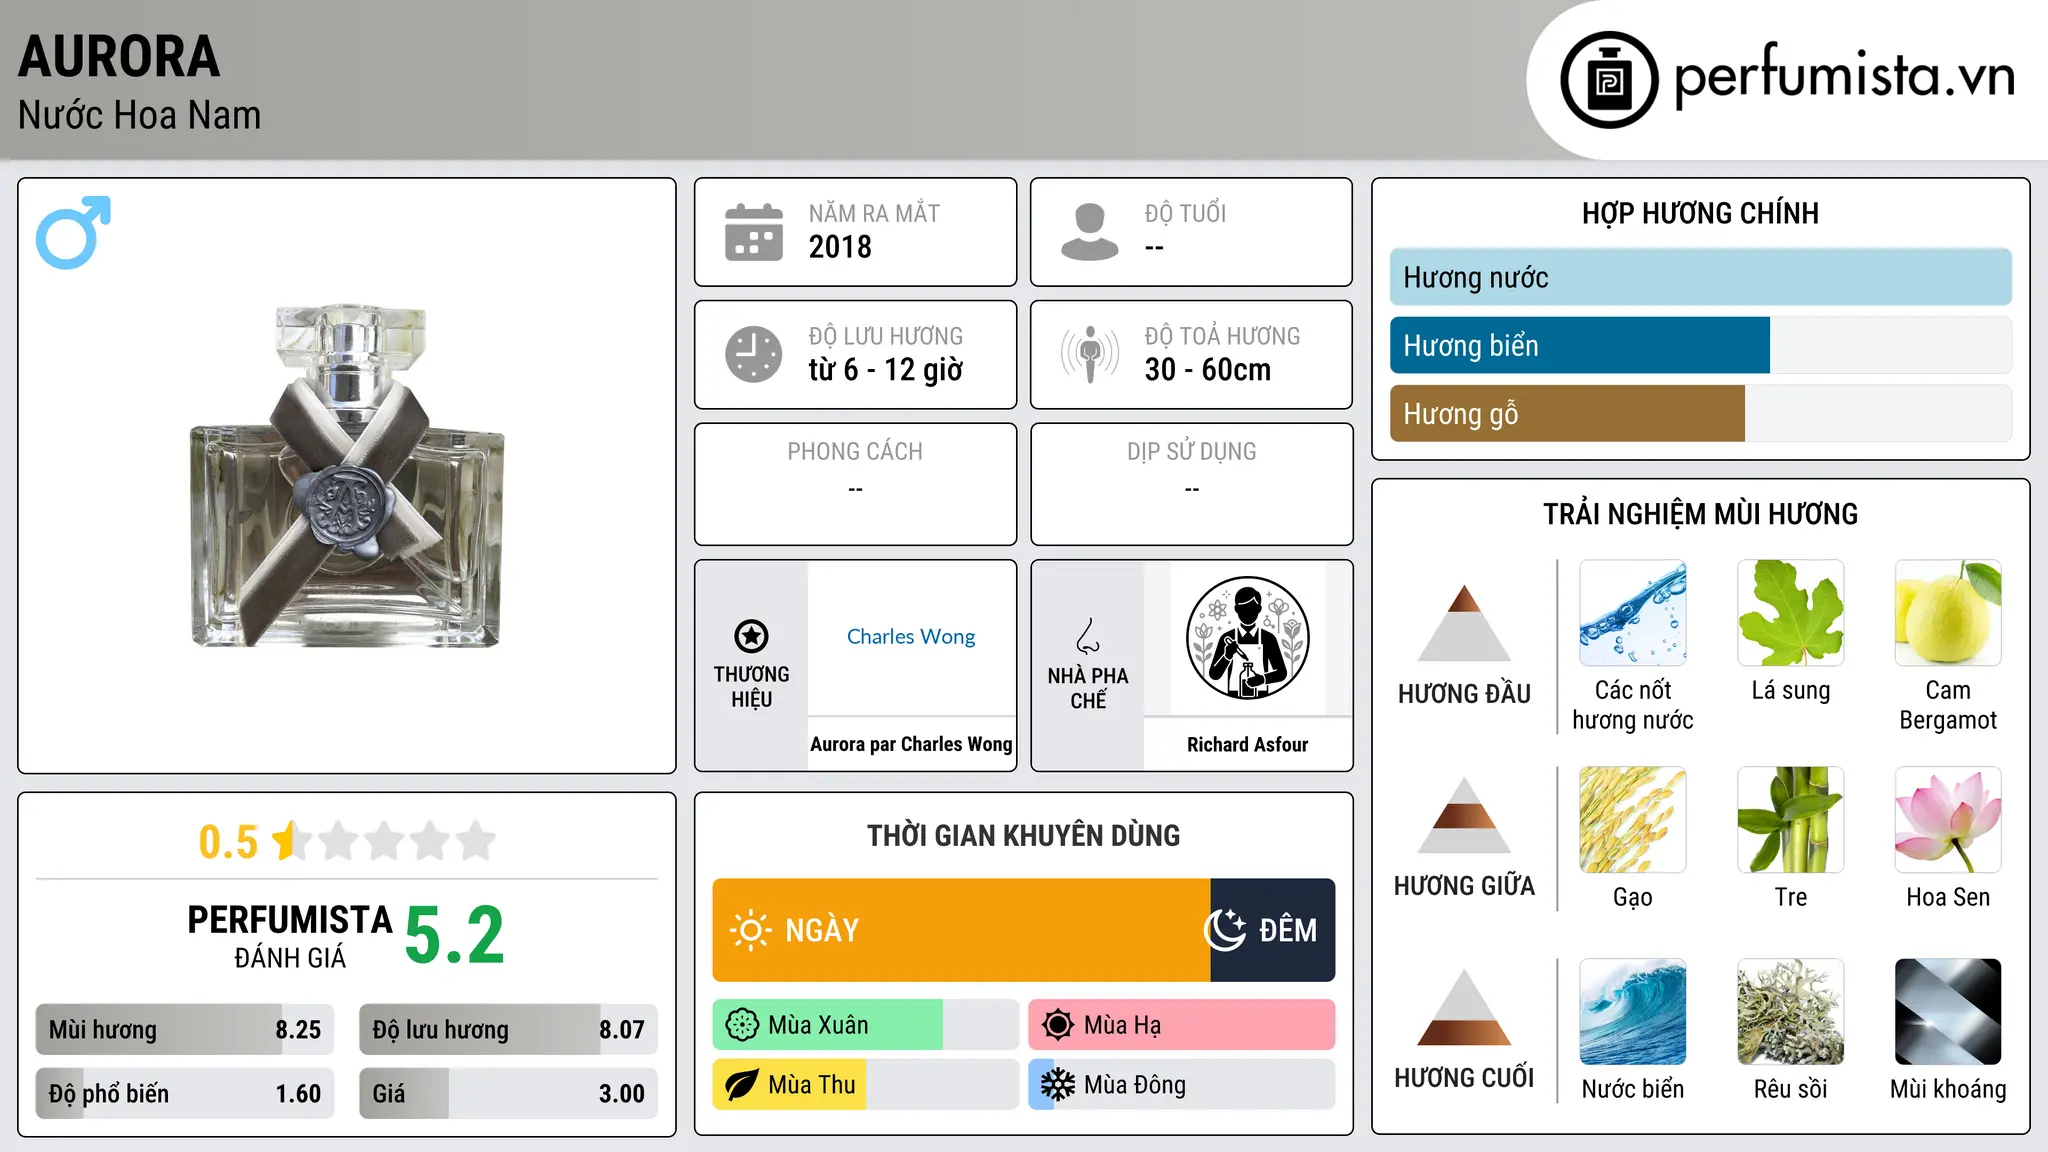Click the sun icon next to Ngày
The image size is (2048, 1152).
pyautogui.click(x=750, y=930)
